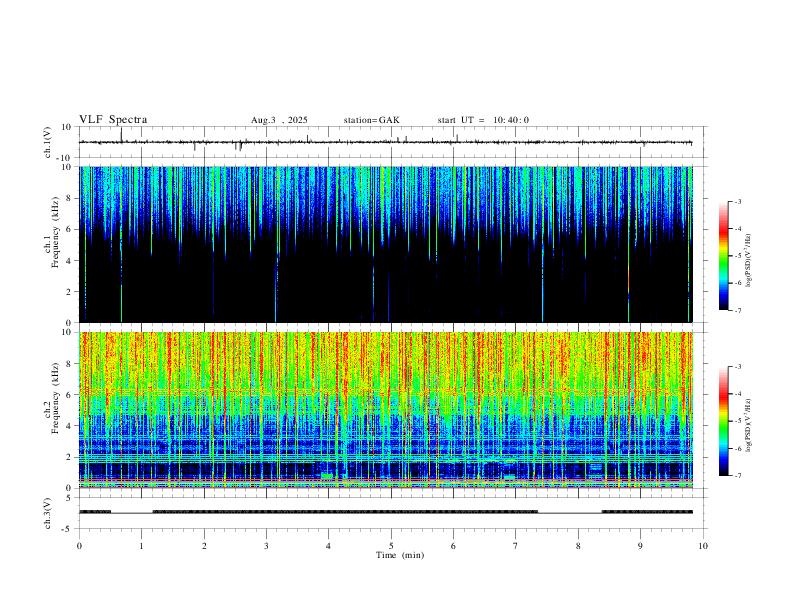This screenshot has width=792, height=612.
Task: Click the ch.2 color bar '-7' label
Action: pos(737,475)
